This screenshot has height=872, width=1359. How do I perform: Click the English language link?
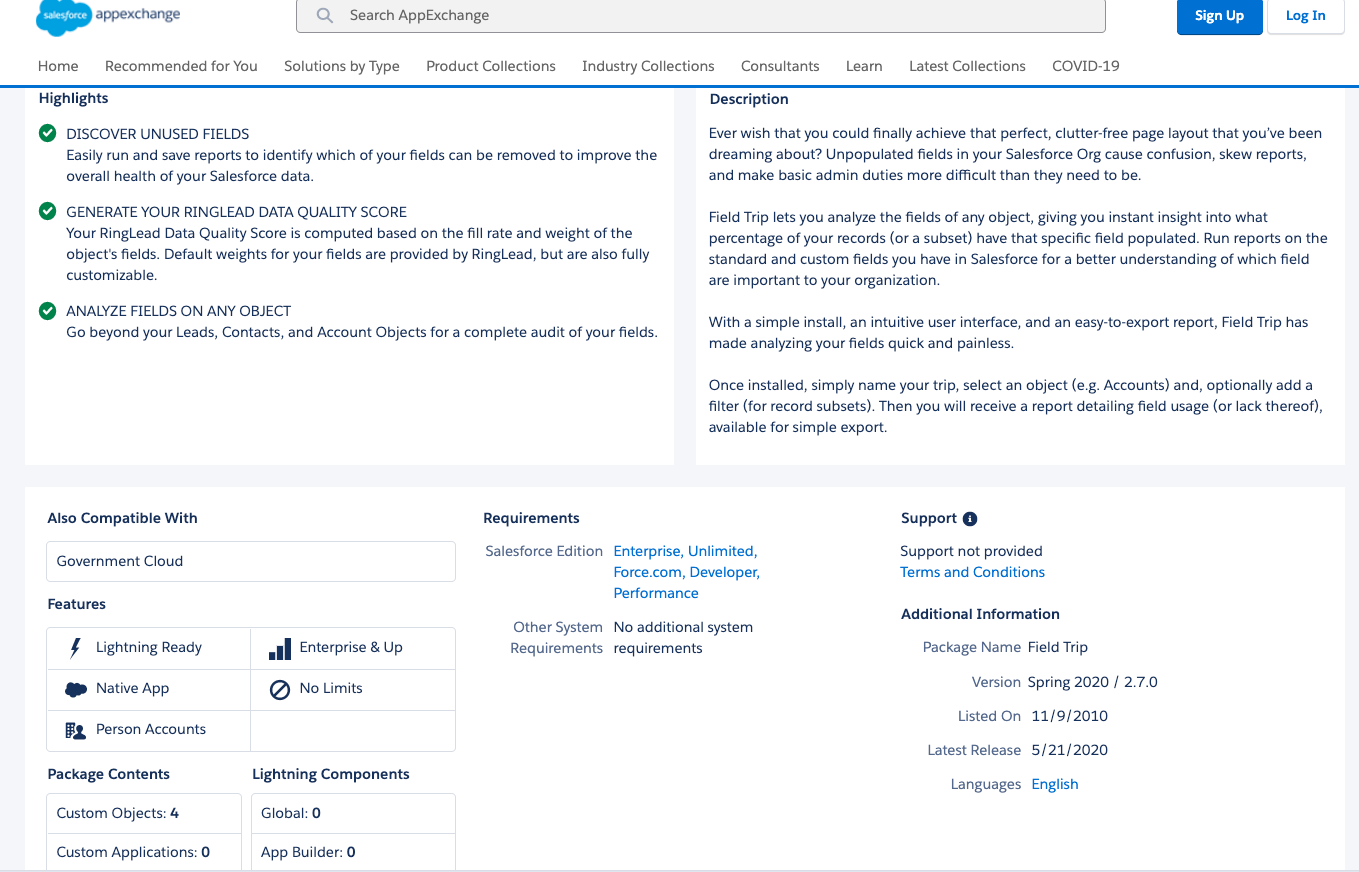click(1054, 784)
